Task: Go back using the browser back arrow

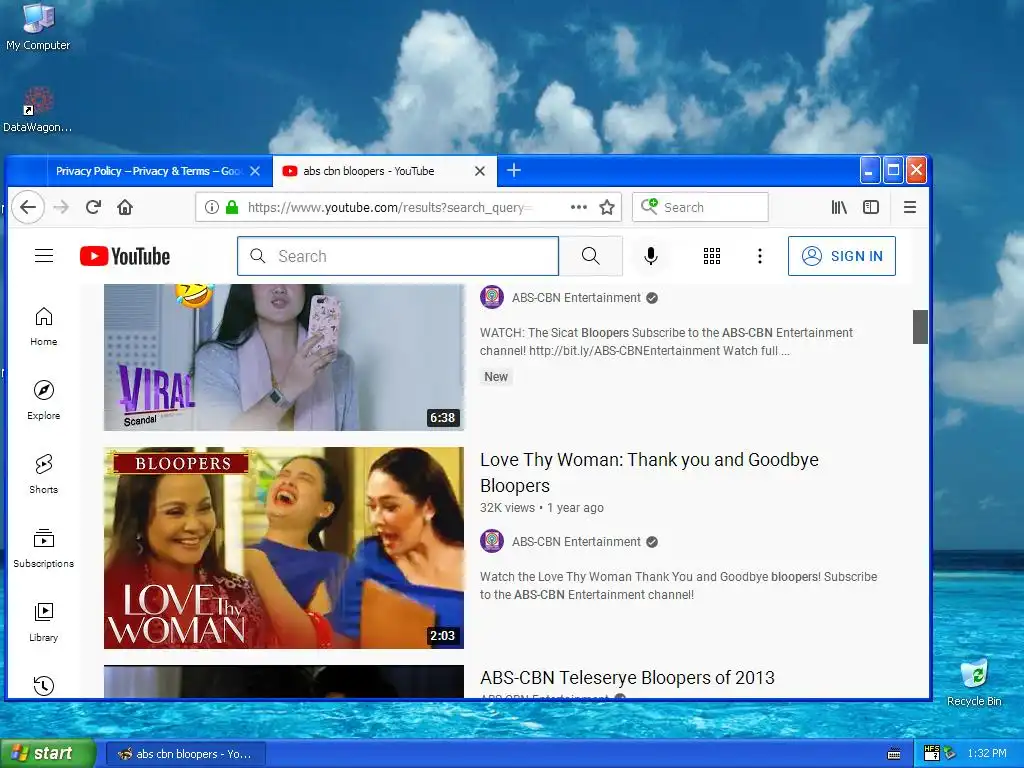Action: (28, 207)
